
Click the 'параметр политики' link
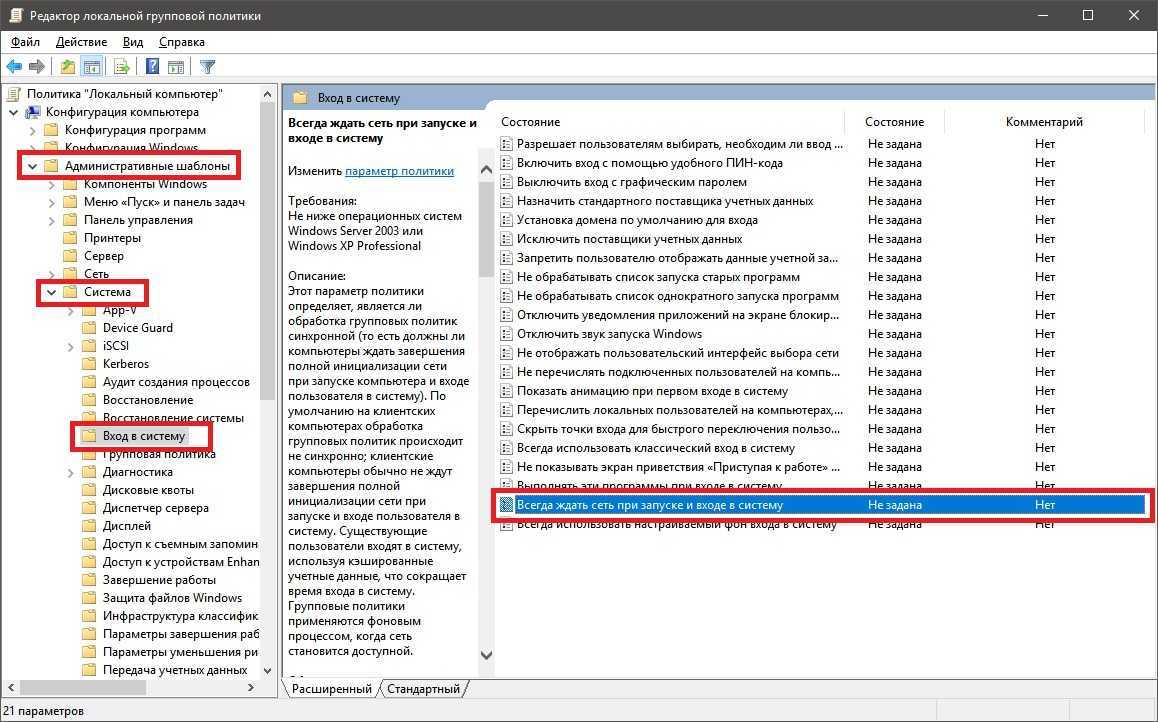click(399, 171)
